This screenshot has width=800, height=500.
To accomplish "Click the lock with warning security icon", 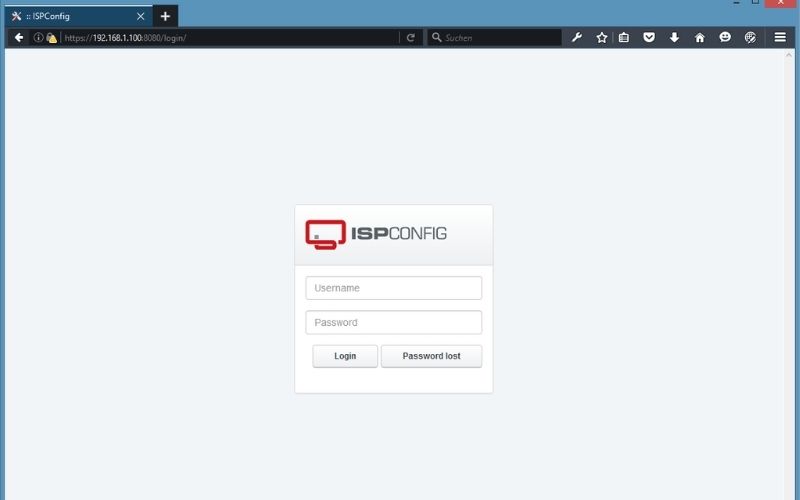I will [x=52, y=38].
